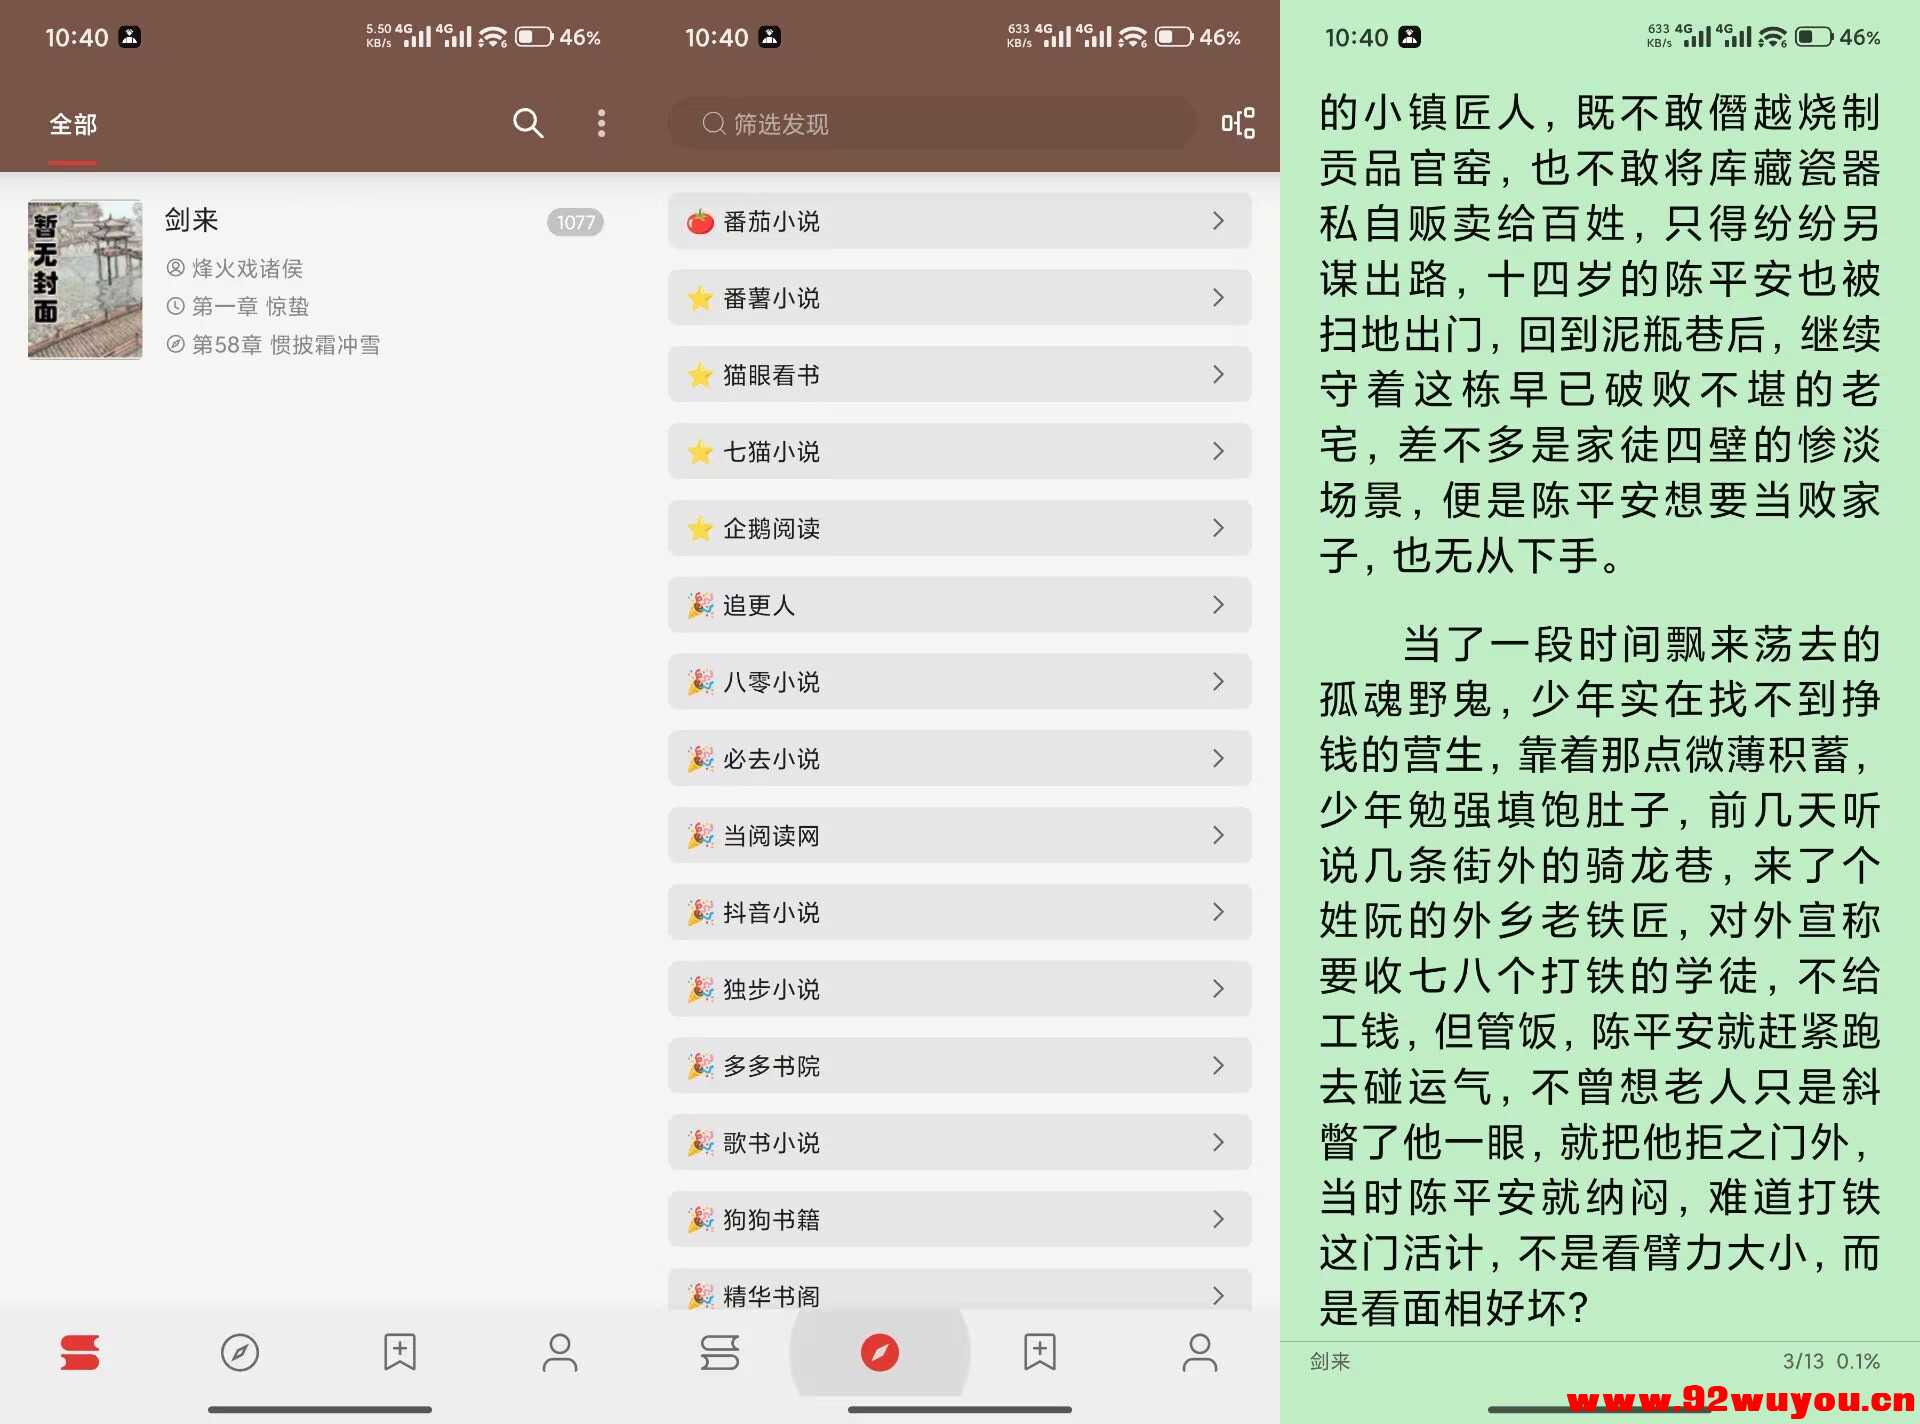This screenshot has width=1920, height=1424.
Task: Select the compass Discover icon in bottom navigation
Action: pyautogui.click(x=239, y=1353)
